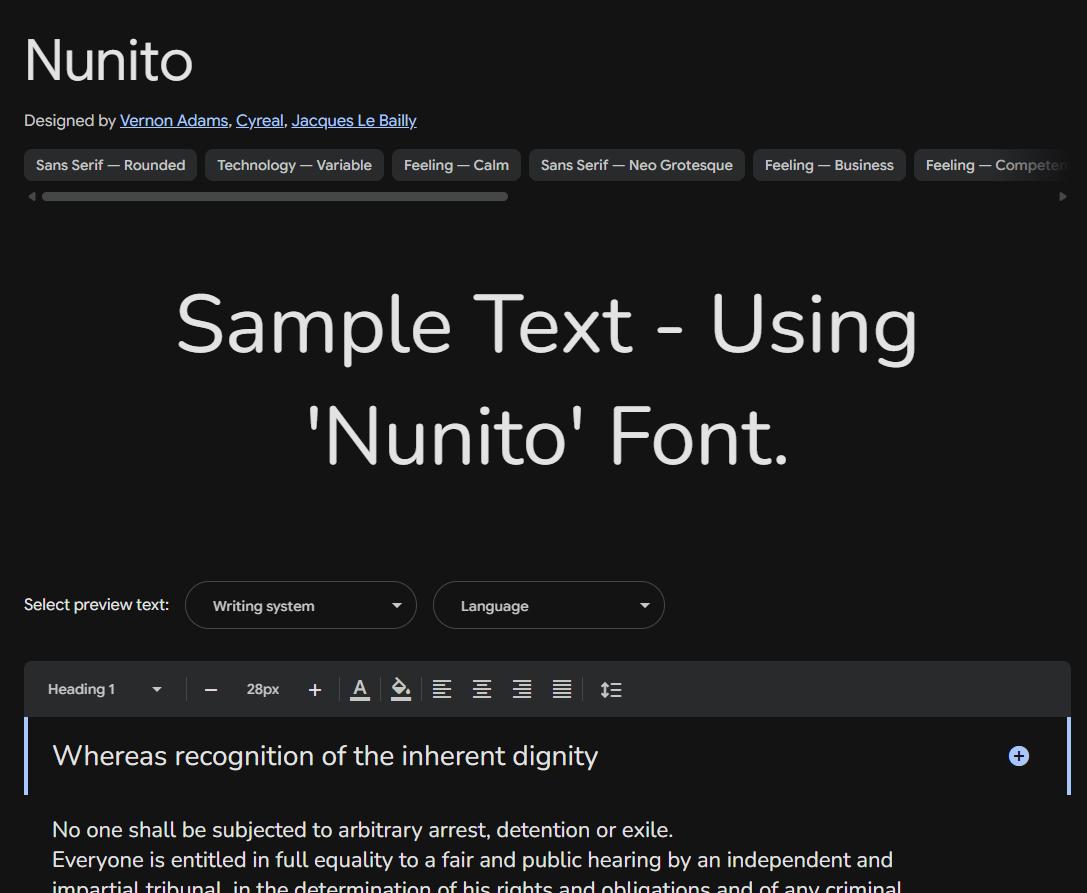The image size is (1087, 893).
Task: Select the Feeling — Calm tag
Action: coord(456,165)
